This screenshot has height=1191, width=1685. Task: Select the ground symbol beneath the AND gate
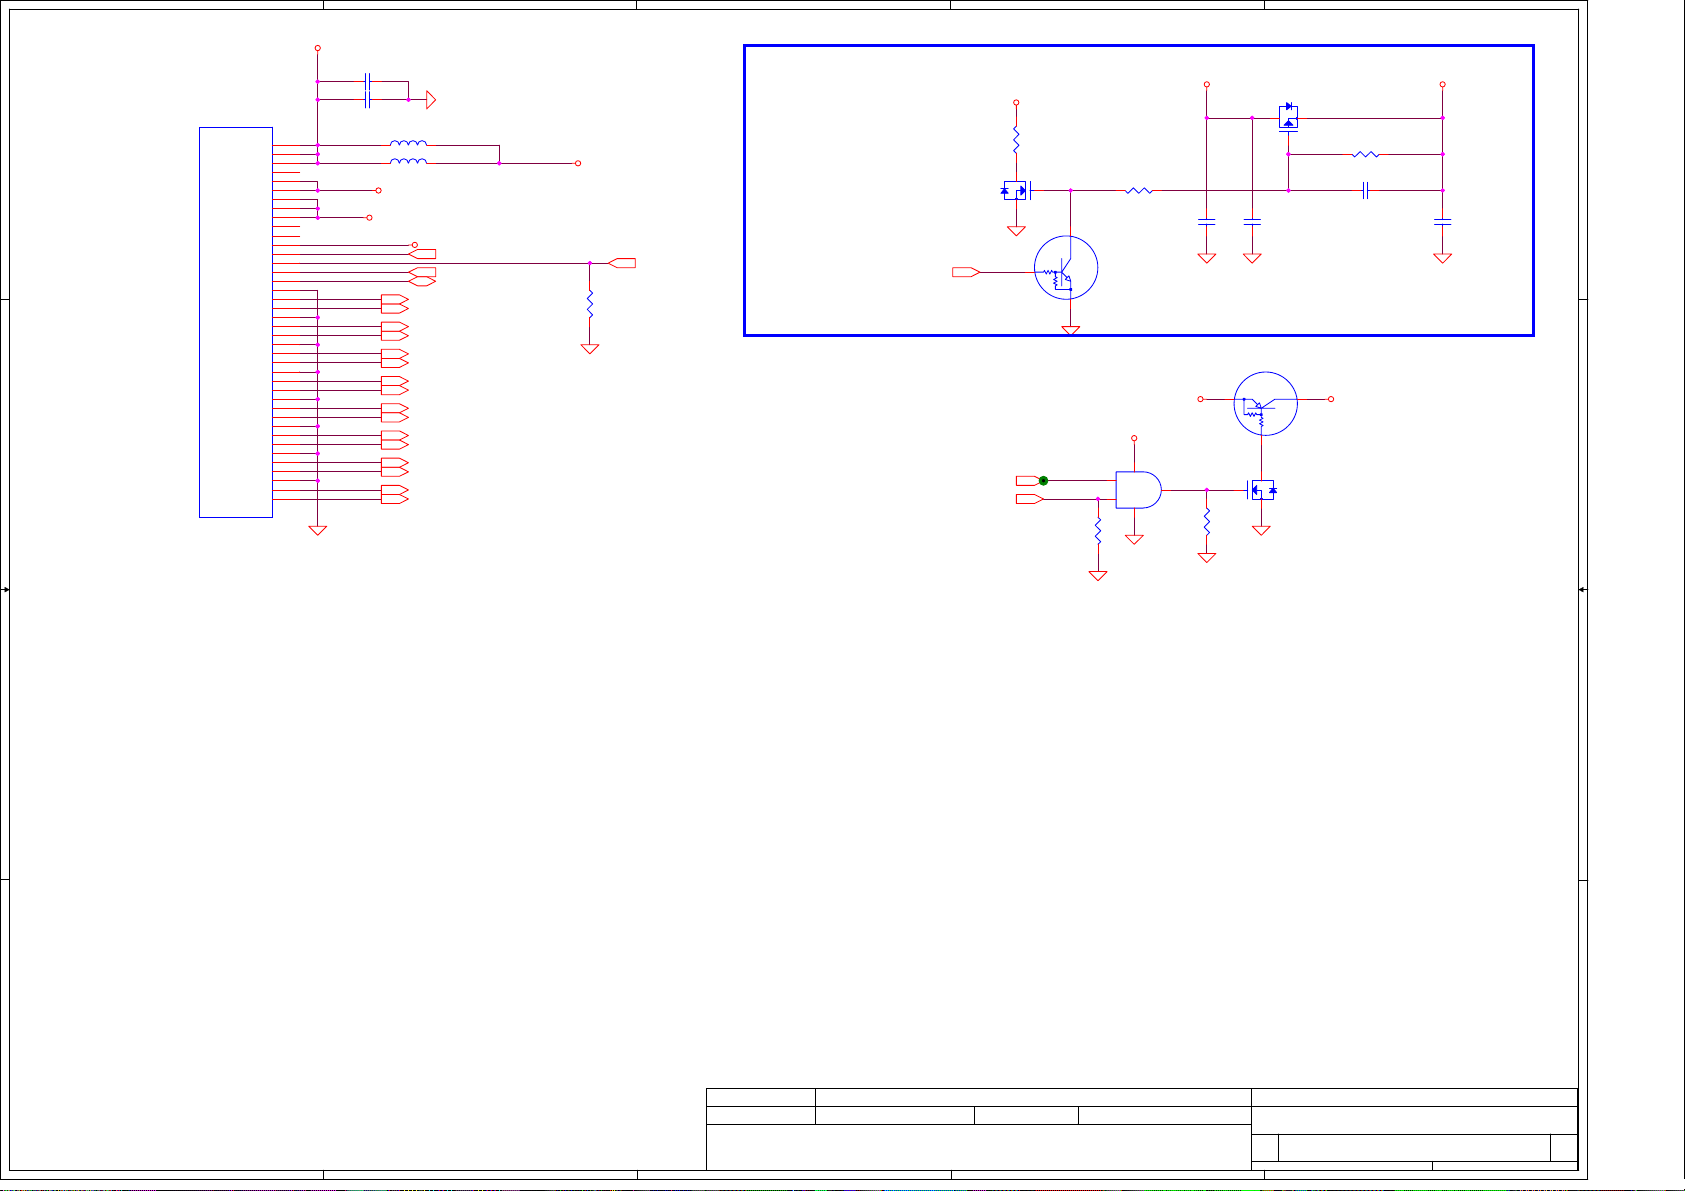click(1134, 539)
